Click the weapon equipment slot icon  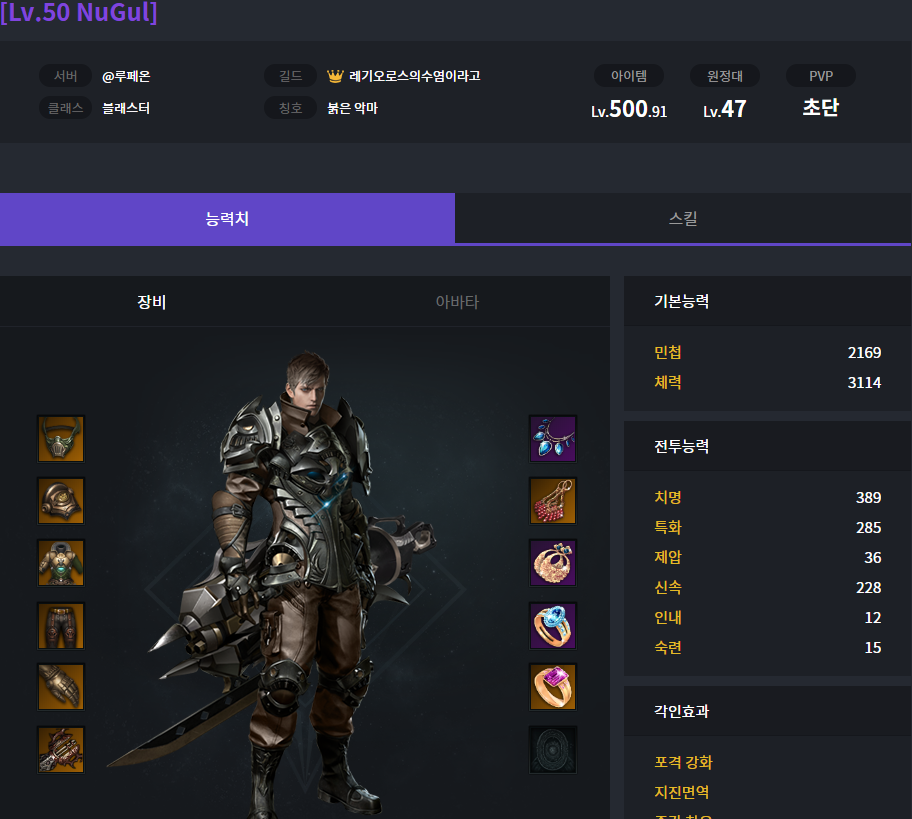[61, 750]
